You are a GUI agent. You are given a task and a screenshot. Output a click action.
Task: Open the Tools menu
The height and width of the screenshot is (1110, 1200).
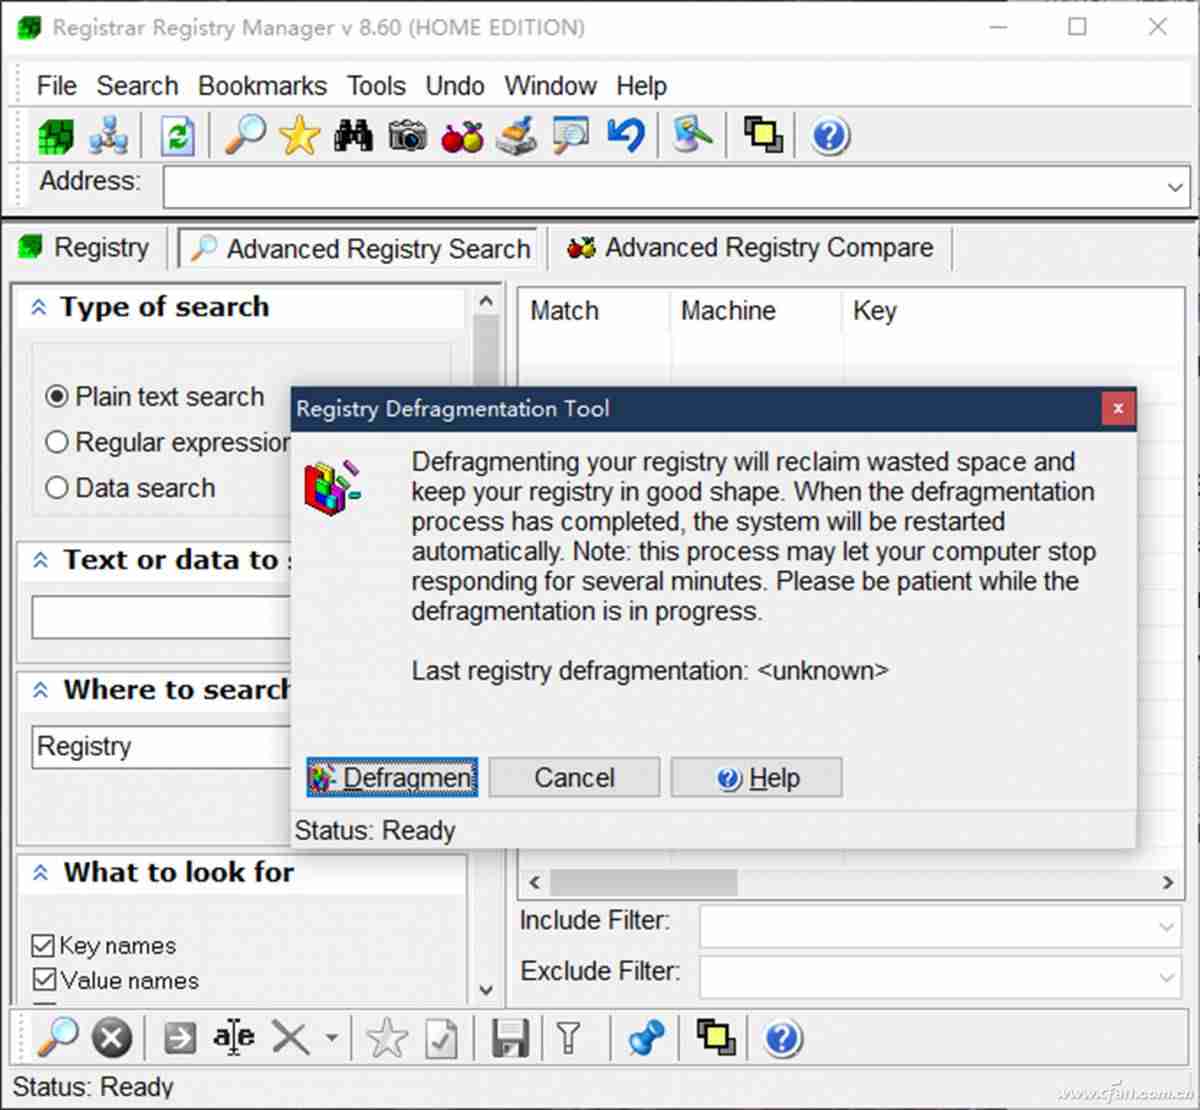[x=376, y=86]
